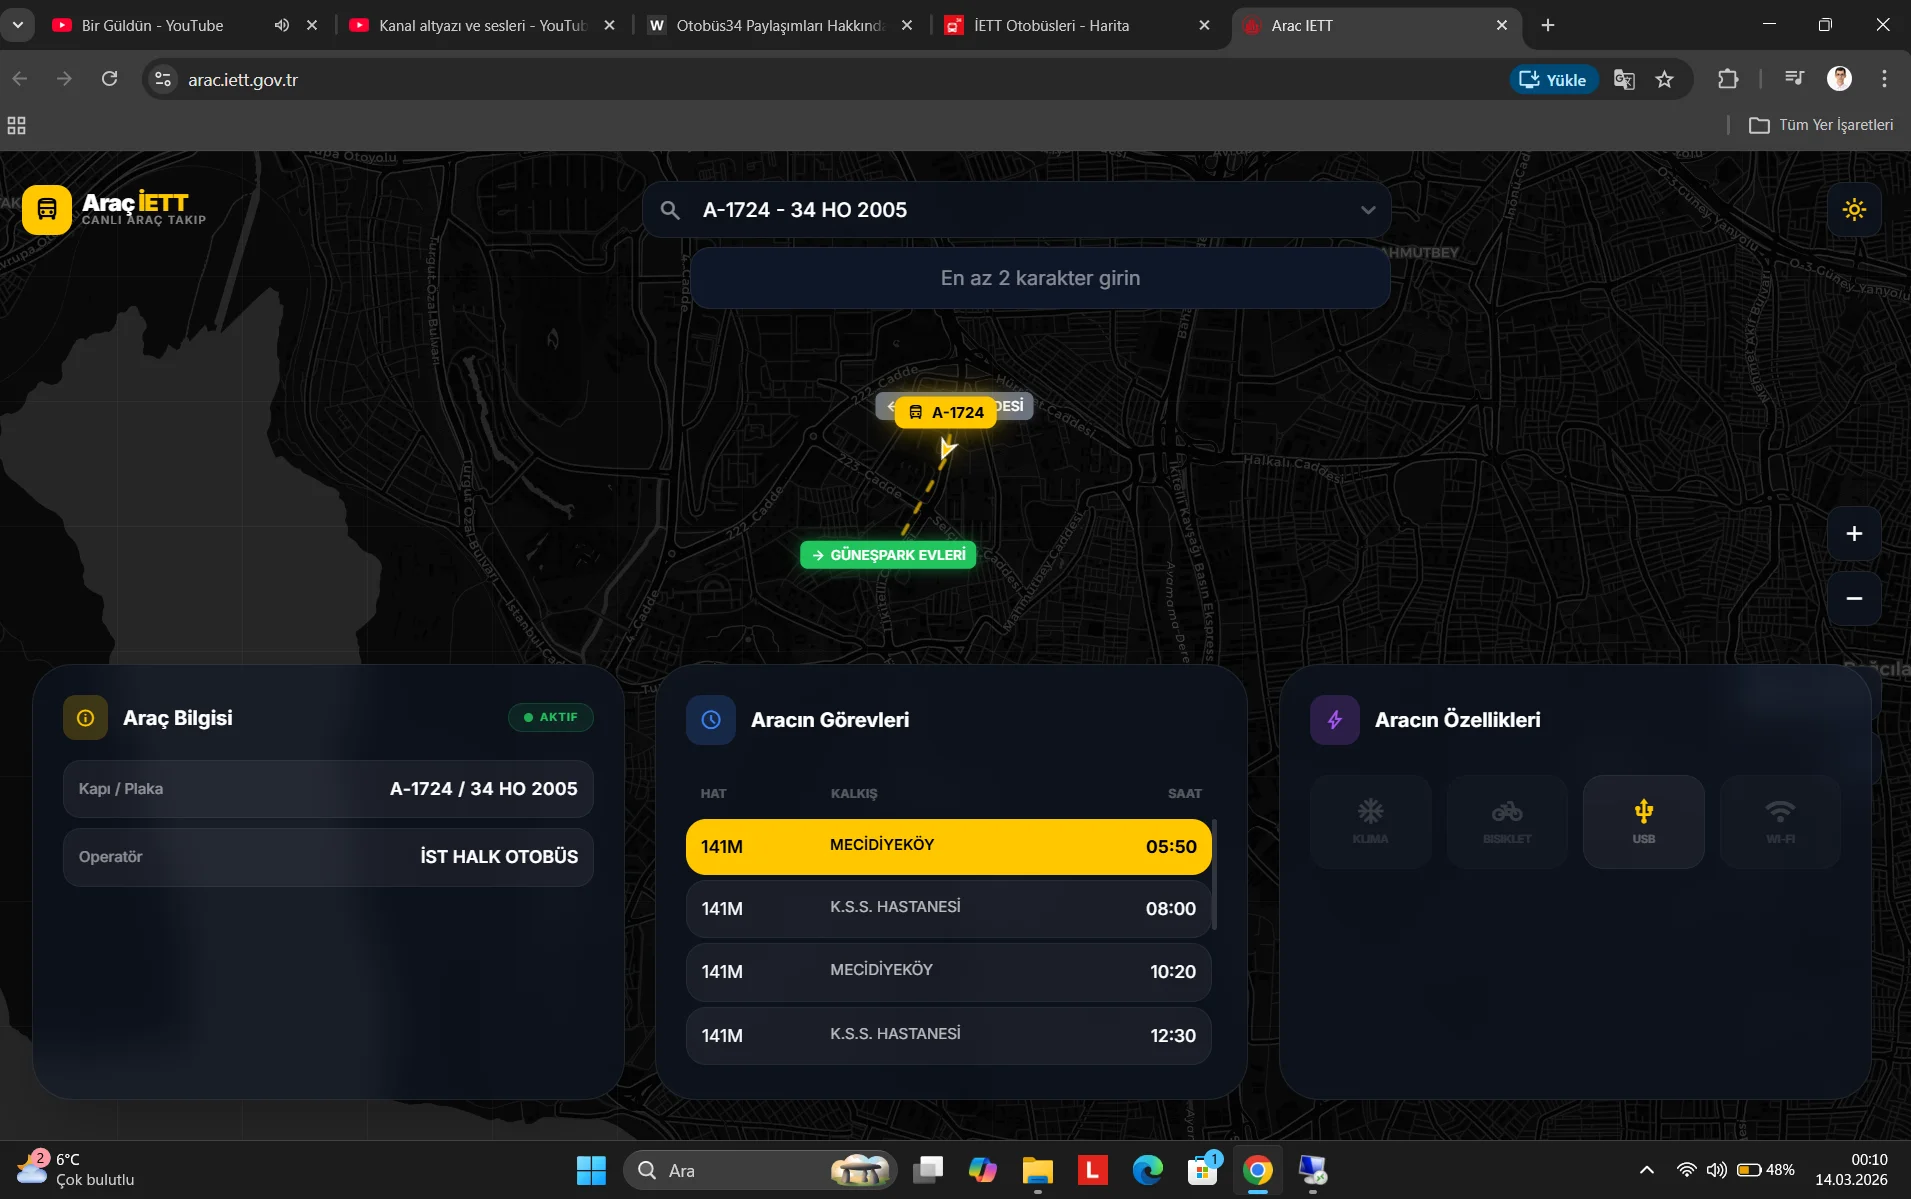Image resolution: width=1911 pixels, height=1199 pixels.
Task: Click the vehicle search input field
Action: pyautogui.click(x=1010, y=210)
